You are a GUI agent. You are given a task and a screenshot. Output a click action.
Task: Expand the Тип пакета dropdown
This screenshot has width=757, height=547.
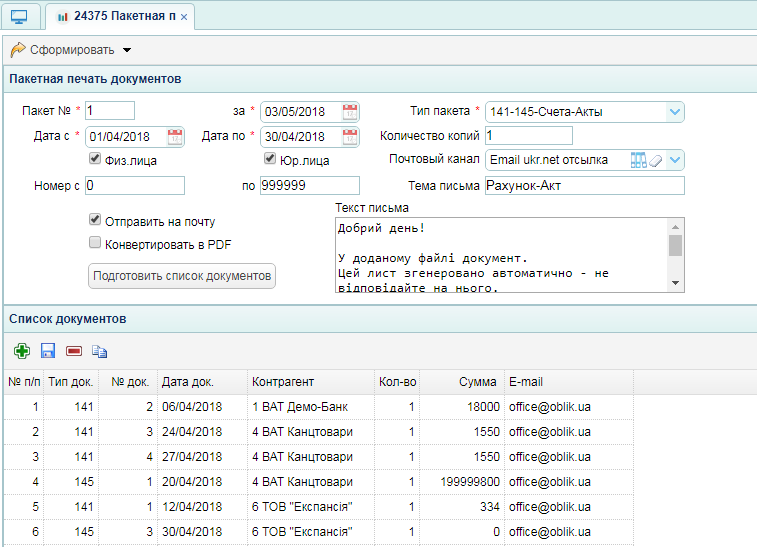coord(675,112)
